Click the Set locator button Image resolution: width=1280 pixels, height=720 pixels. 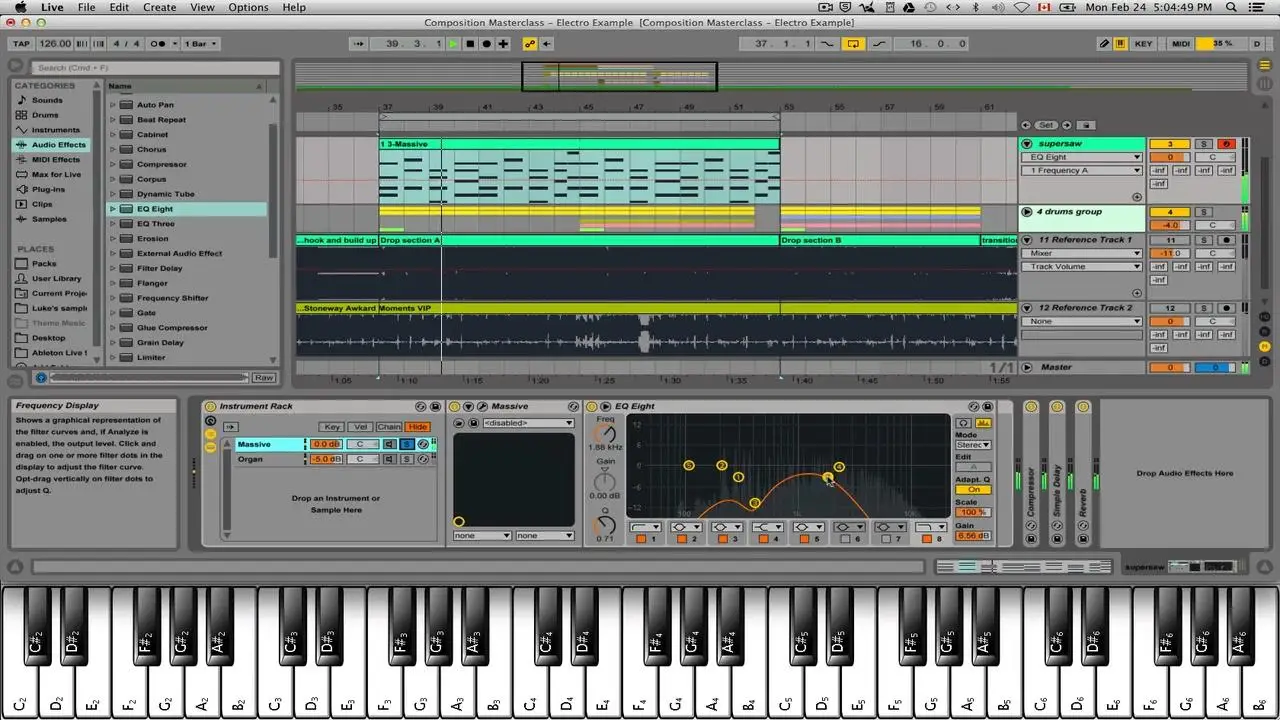(1046, 125)
